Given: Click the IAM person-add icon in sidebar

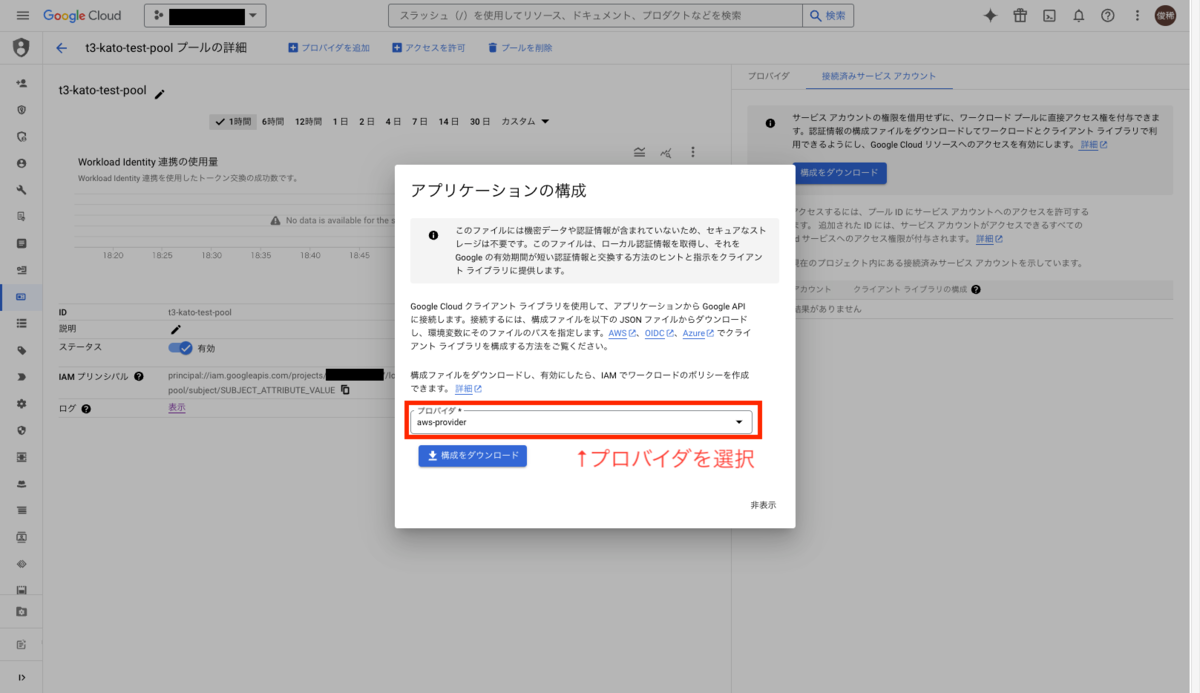Looking at the screenshot, I should 21,83.
